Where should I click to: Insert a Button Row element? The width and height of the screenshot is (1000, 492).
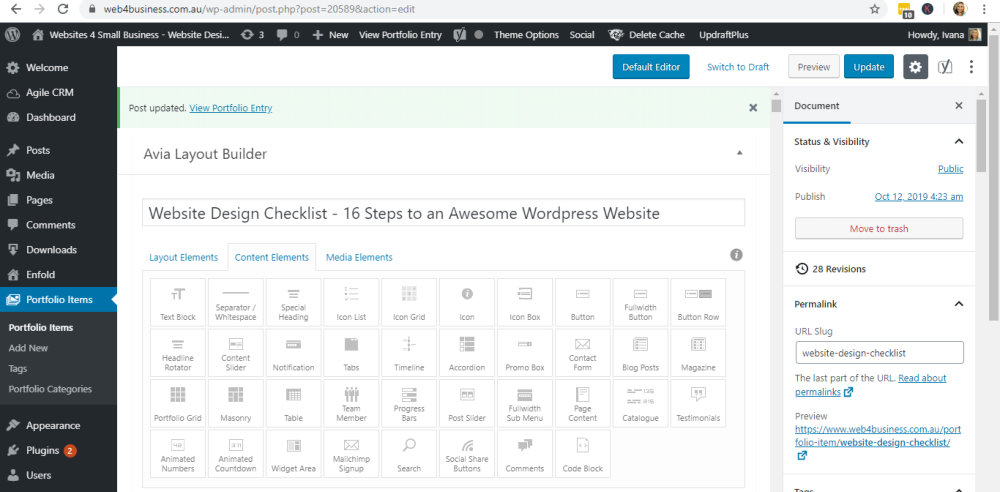pos(698,302)
